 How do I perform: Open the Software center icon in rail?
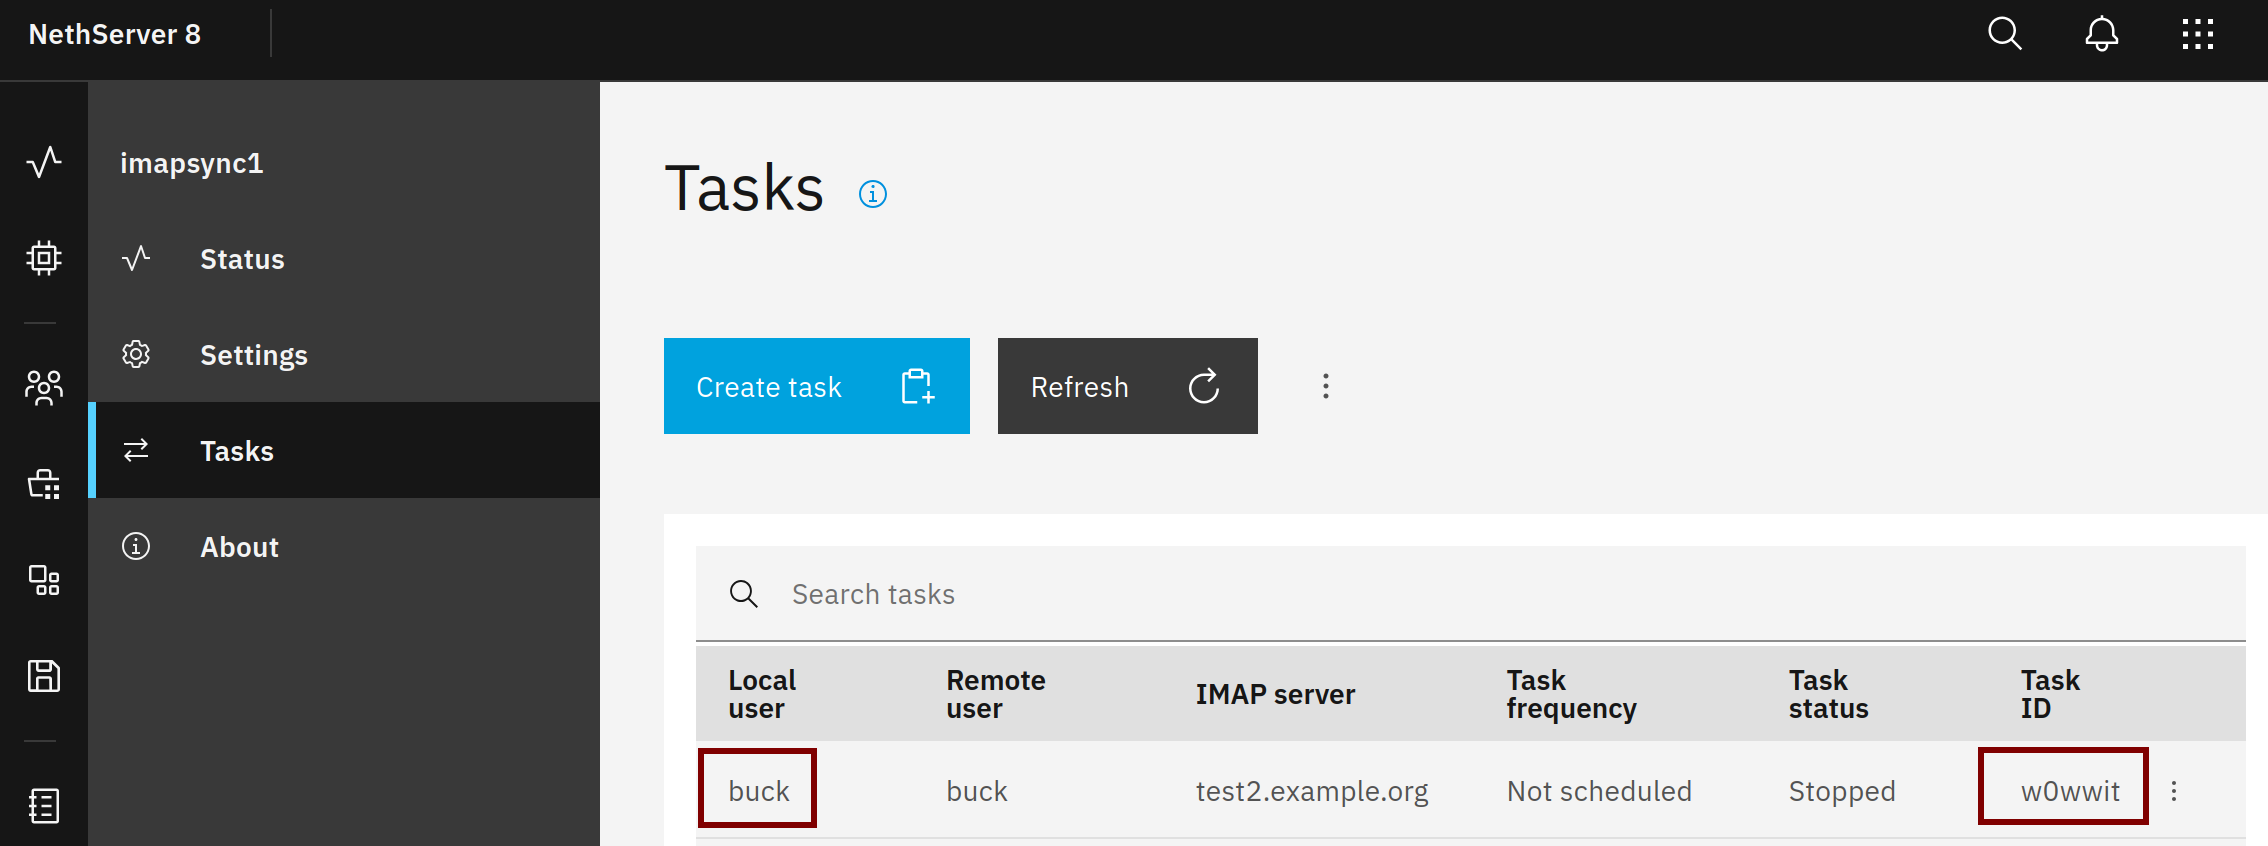click(44, 484)
